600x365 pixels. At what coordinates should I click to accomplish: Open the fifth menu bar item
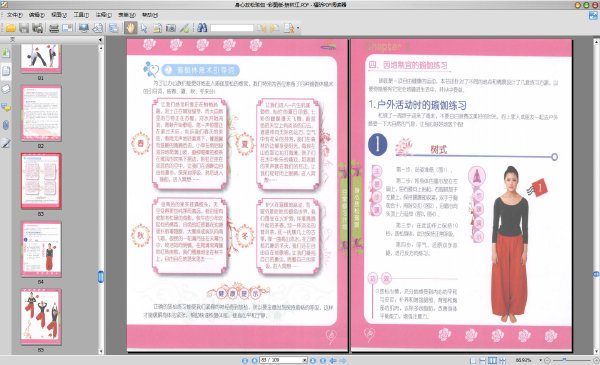[x=103, y=15]
